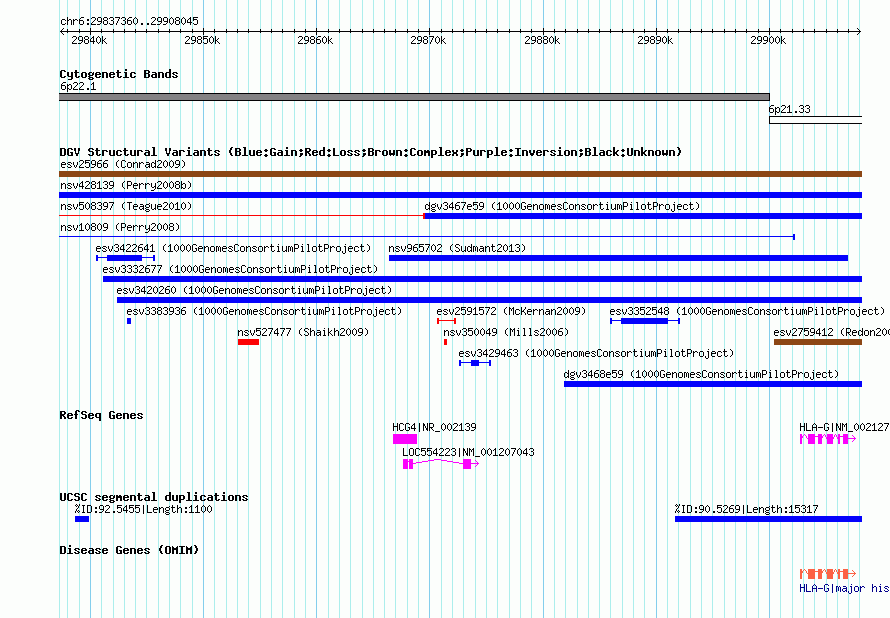
Task: Click the blue dgv3467e59 gain bar
Action: (x=643, y=216)
